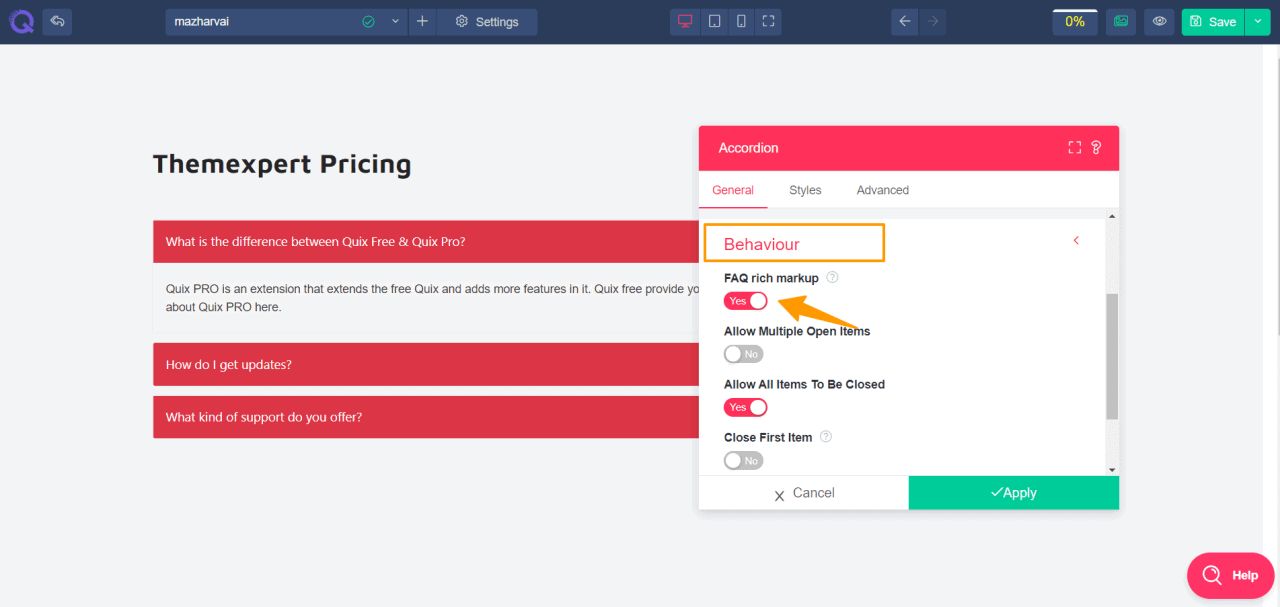Open the page Settings button

click(487, 21)
